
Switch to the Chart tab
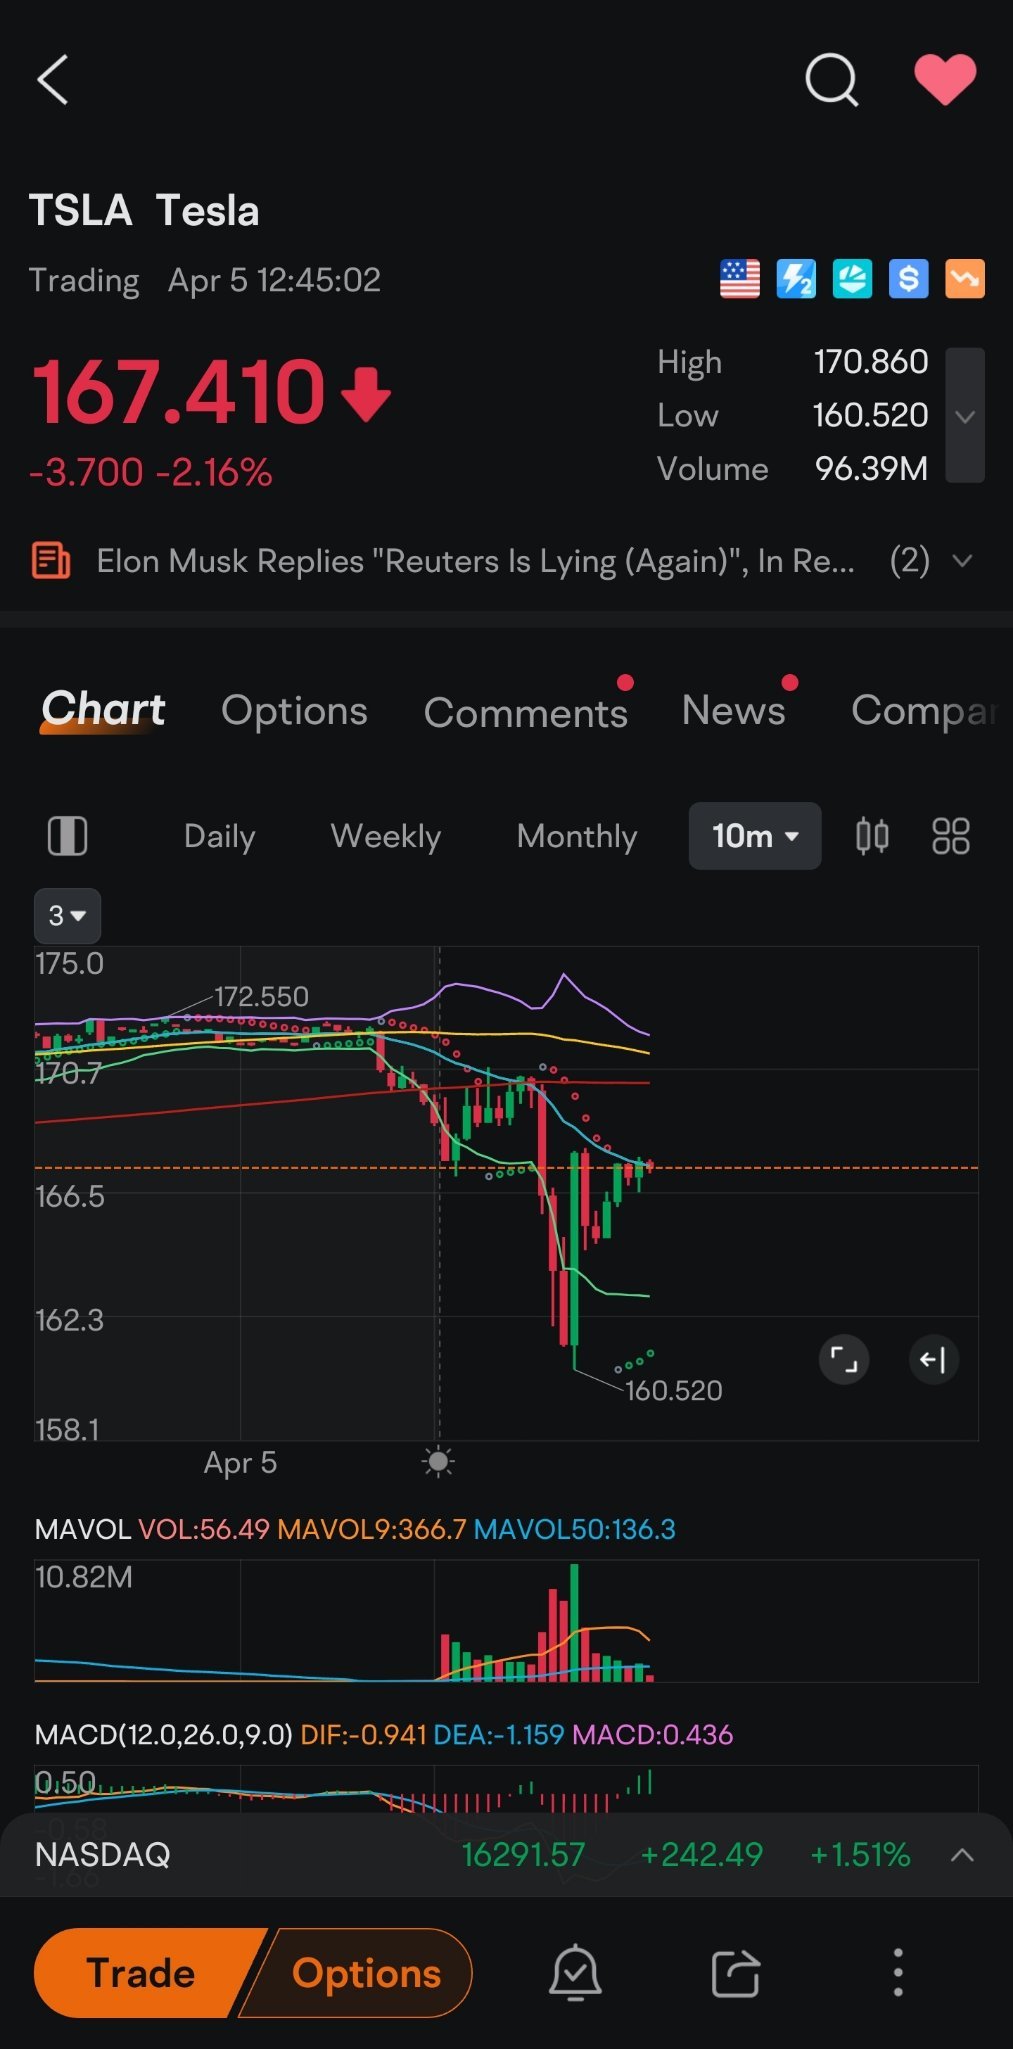click(103, 710)
